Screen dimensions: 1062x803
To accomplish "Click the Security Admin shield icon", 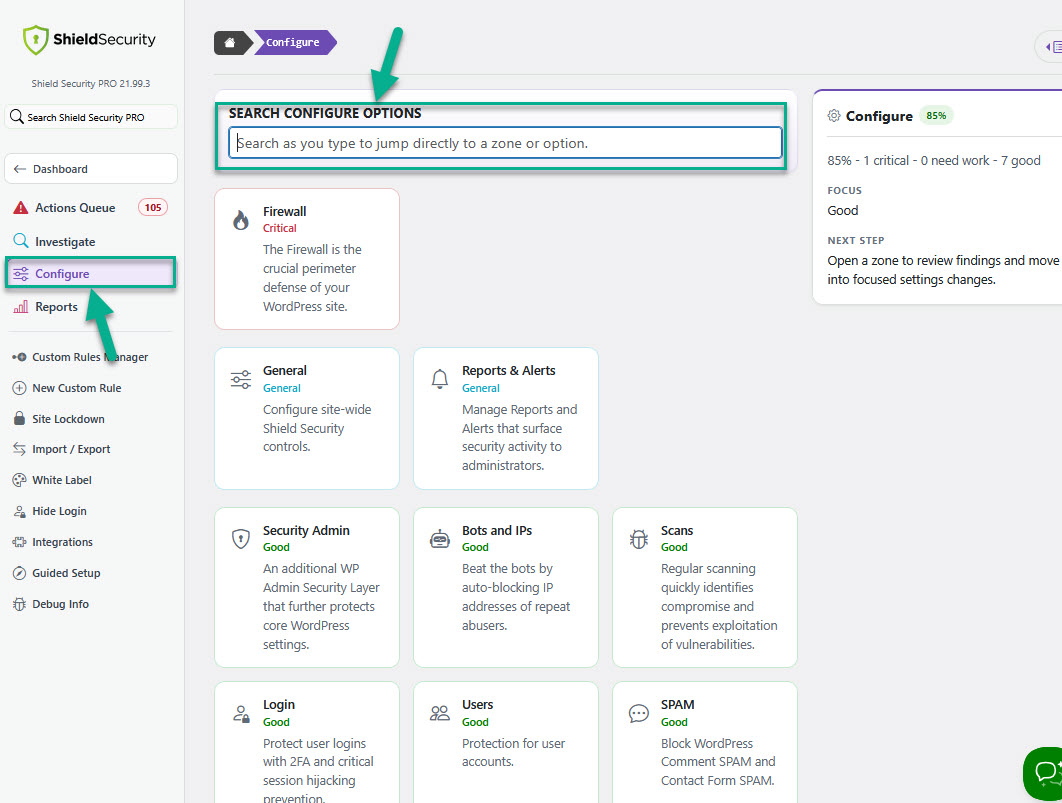I will click(x=240, y=539).
